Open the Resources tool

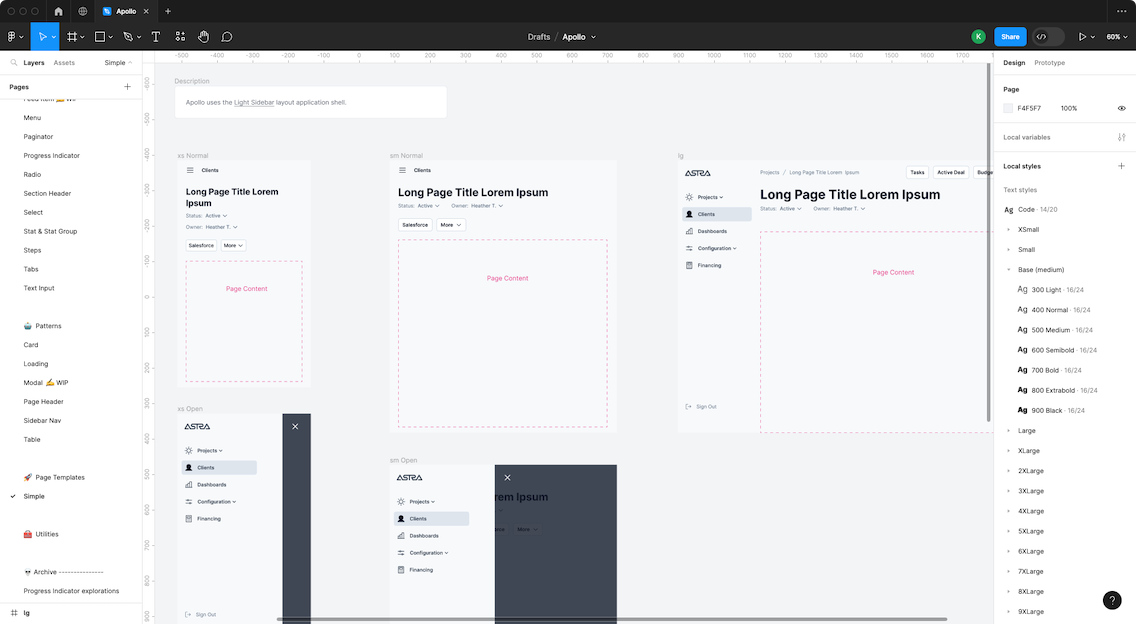coord(180,37)
